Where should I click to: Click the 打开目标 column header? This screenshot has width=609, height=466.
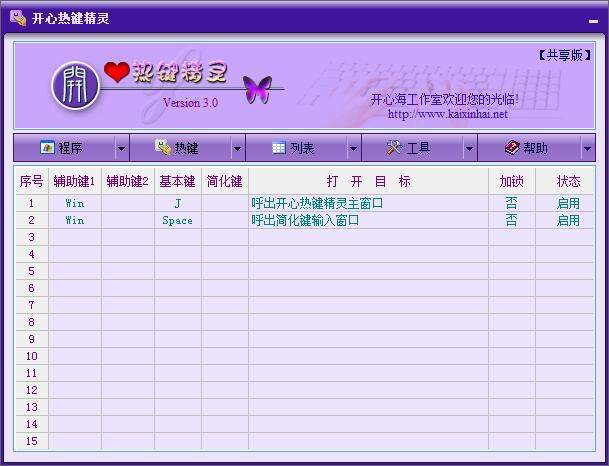[368, 181]
